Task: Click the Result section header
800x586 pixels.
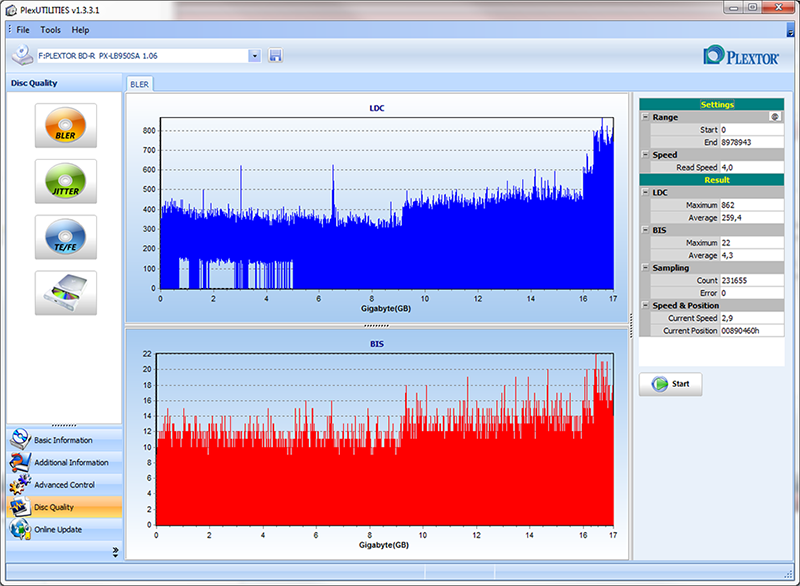Action: (712, 180)
